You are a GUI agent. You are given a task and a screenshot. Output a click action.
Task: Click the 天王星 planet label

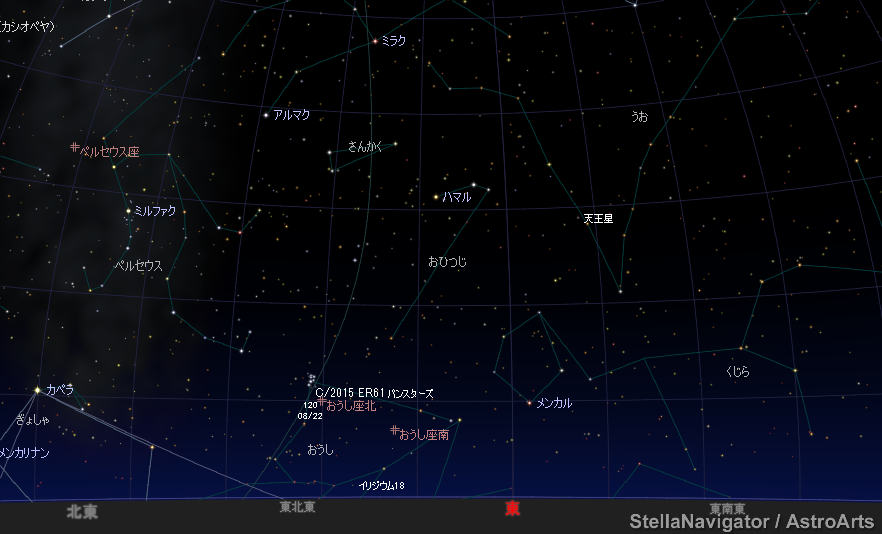coord(598,218)
